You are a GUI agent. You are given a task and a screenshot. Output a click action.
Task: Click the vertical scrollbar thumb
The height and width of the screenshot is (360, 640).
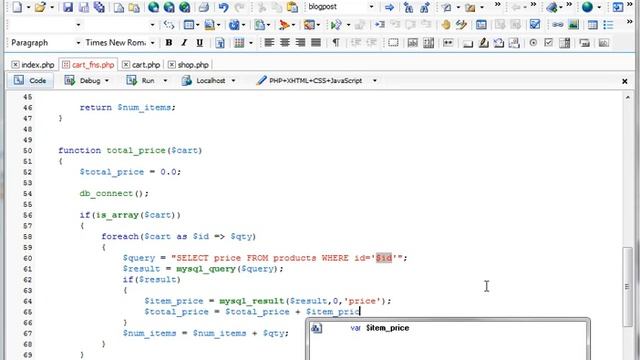627,287
